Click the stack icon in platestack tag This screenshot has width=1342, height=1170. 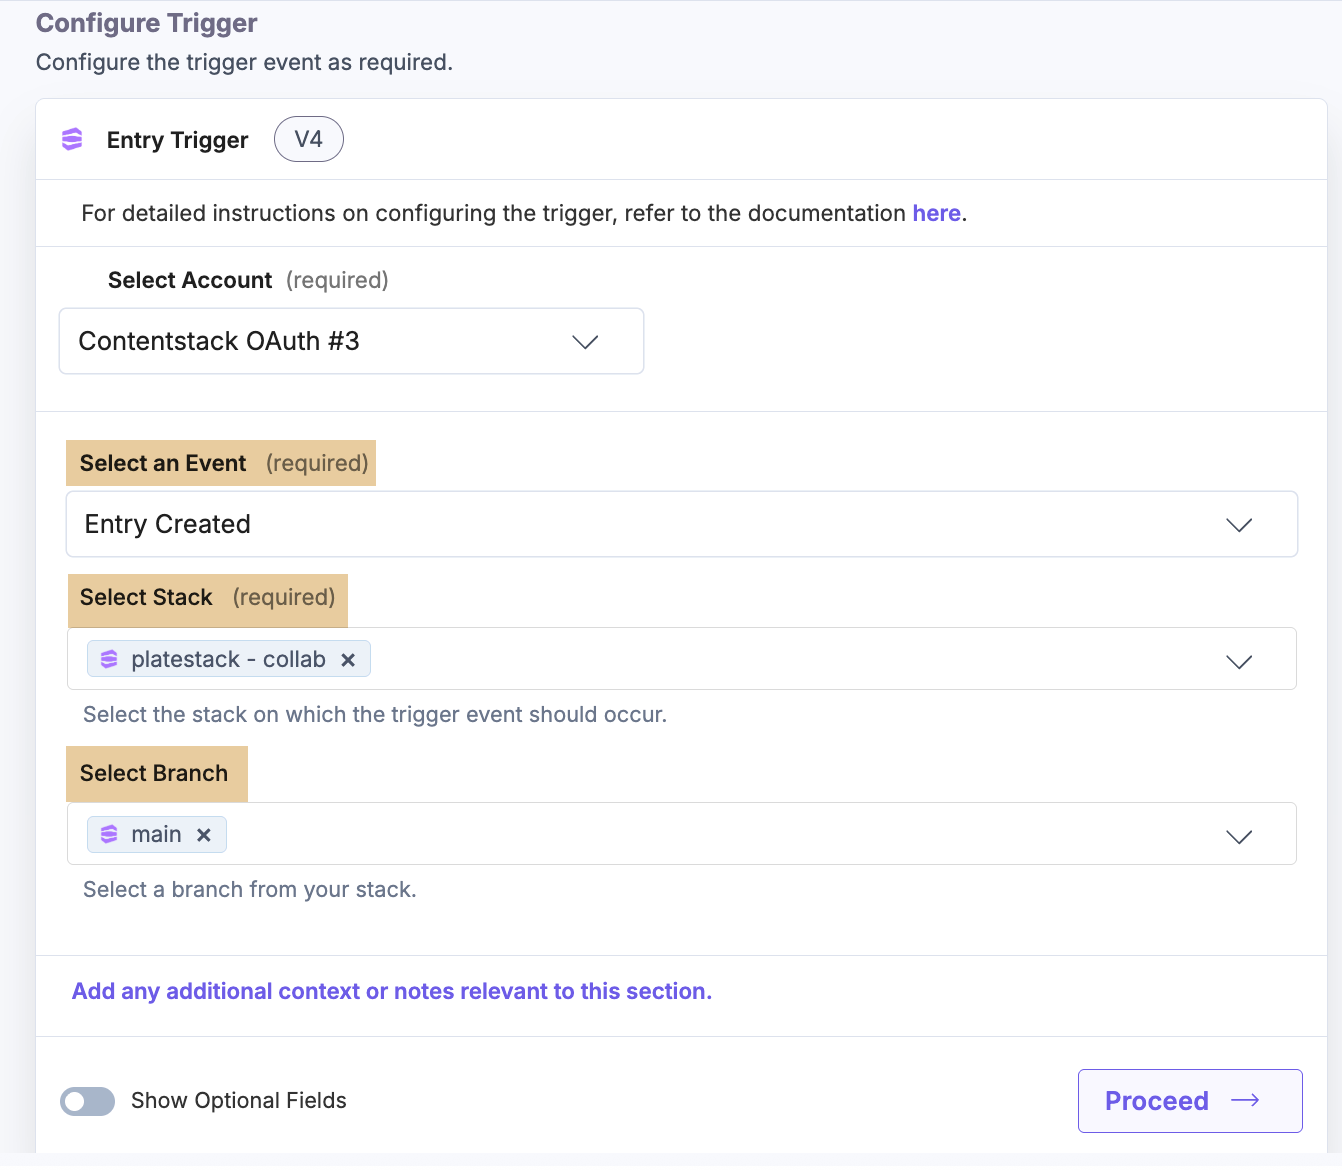(109, 660)
